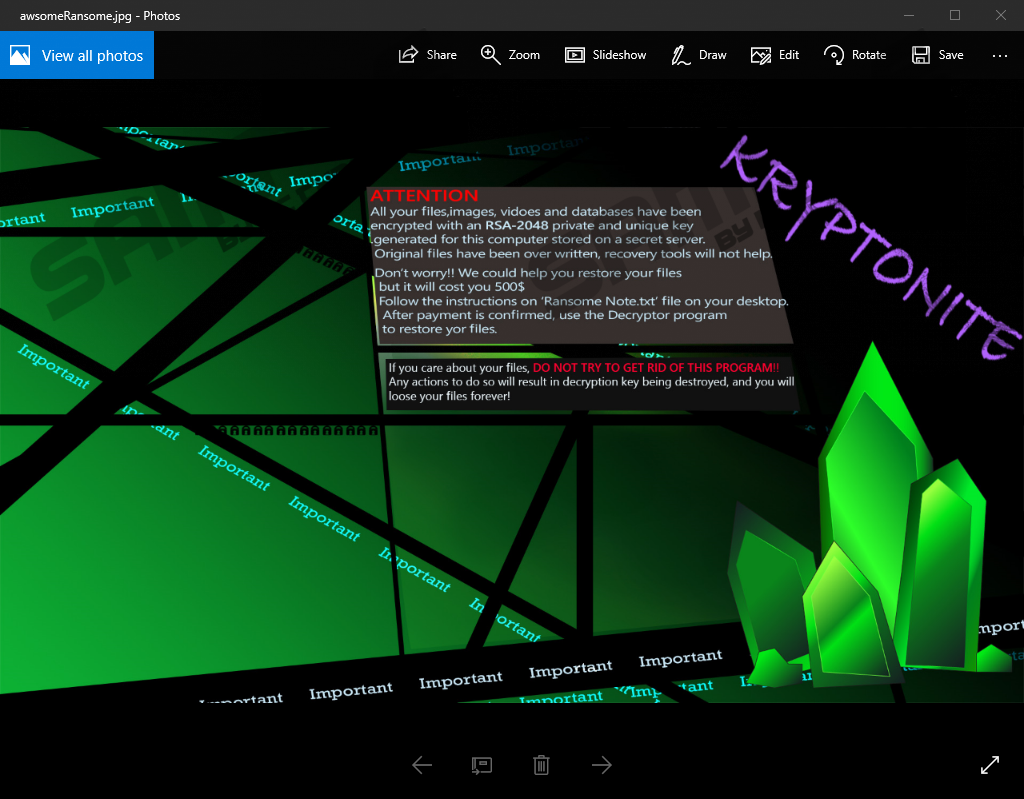Start the Slideshow
The image size is (1024, 799).
point(605,55)
